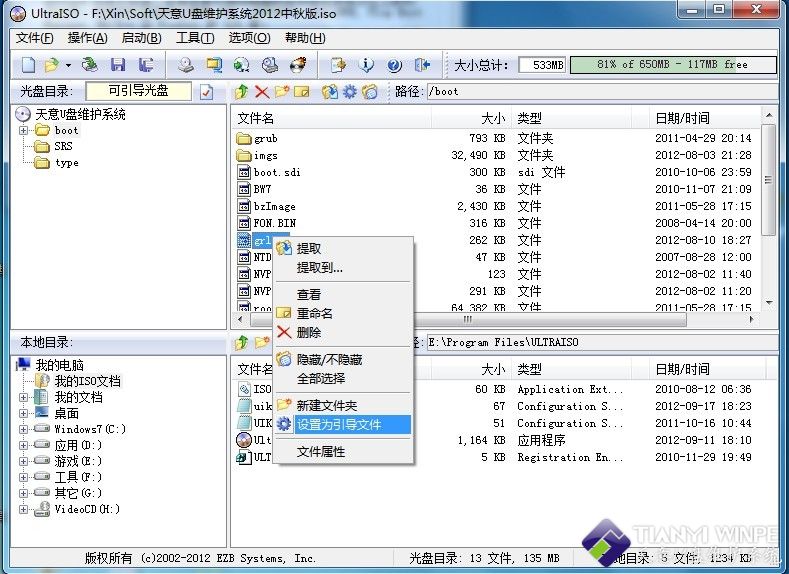The width and height of the screenshot is (789, 574).
Task: Click the Open file folder icon
Action: (51, 64)
